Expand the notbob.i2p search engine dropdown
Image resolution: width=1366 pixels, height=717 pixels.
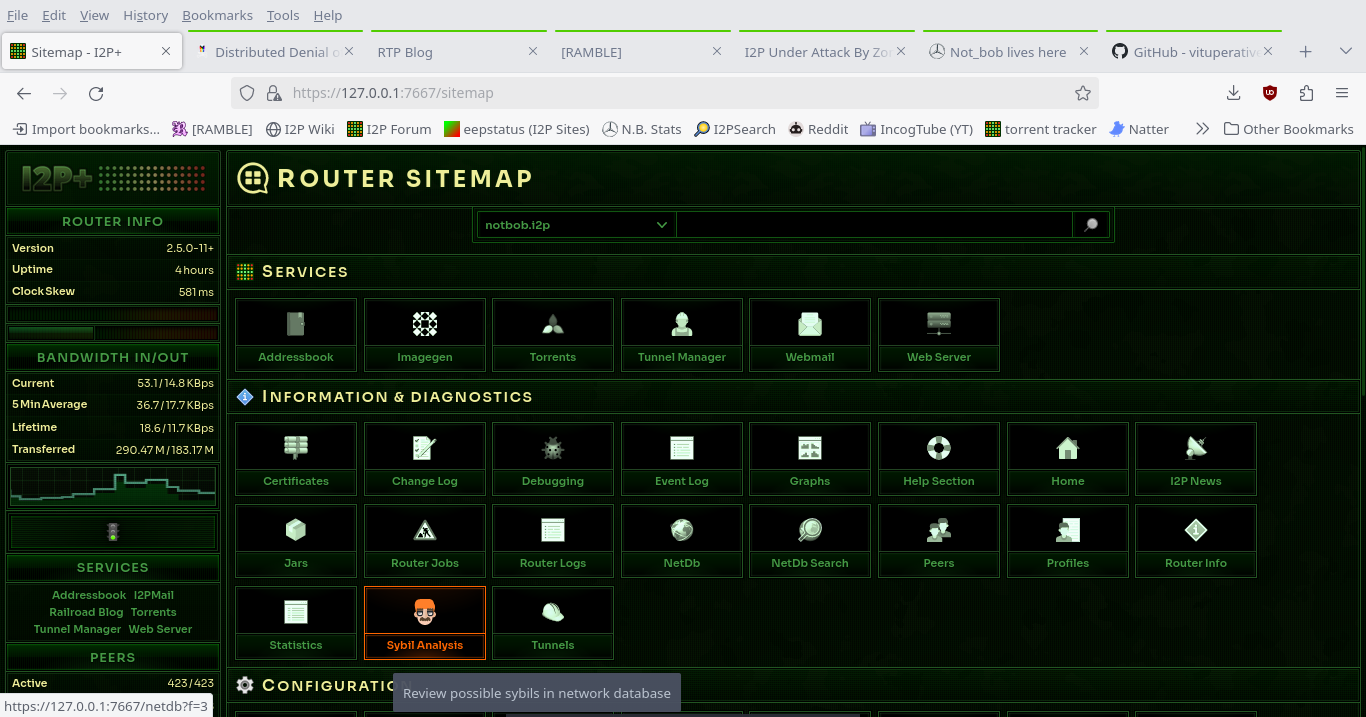[x=576, y=225]
